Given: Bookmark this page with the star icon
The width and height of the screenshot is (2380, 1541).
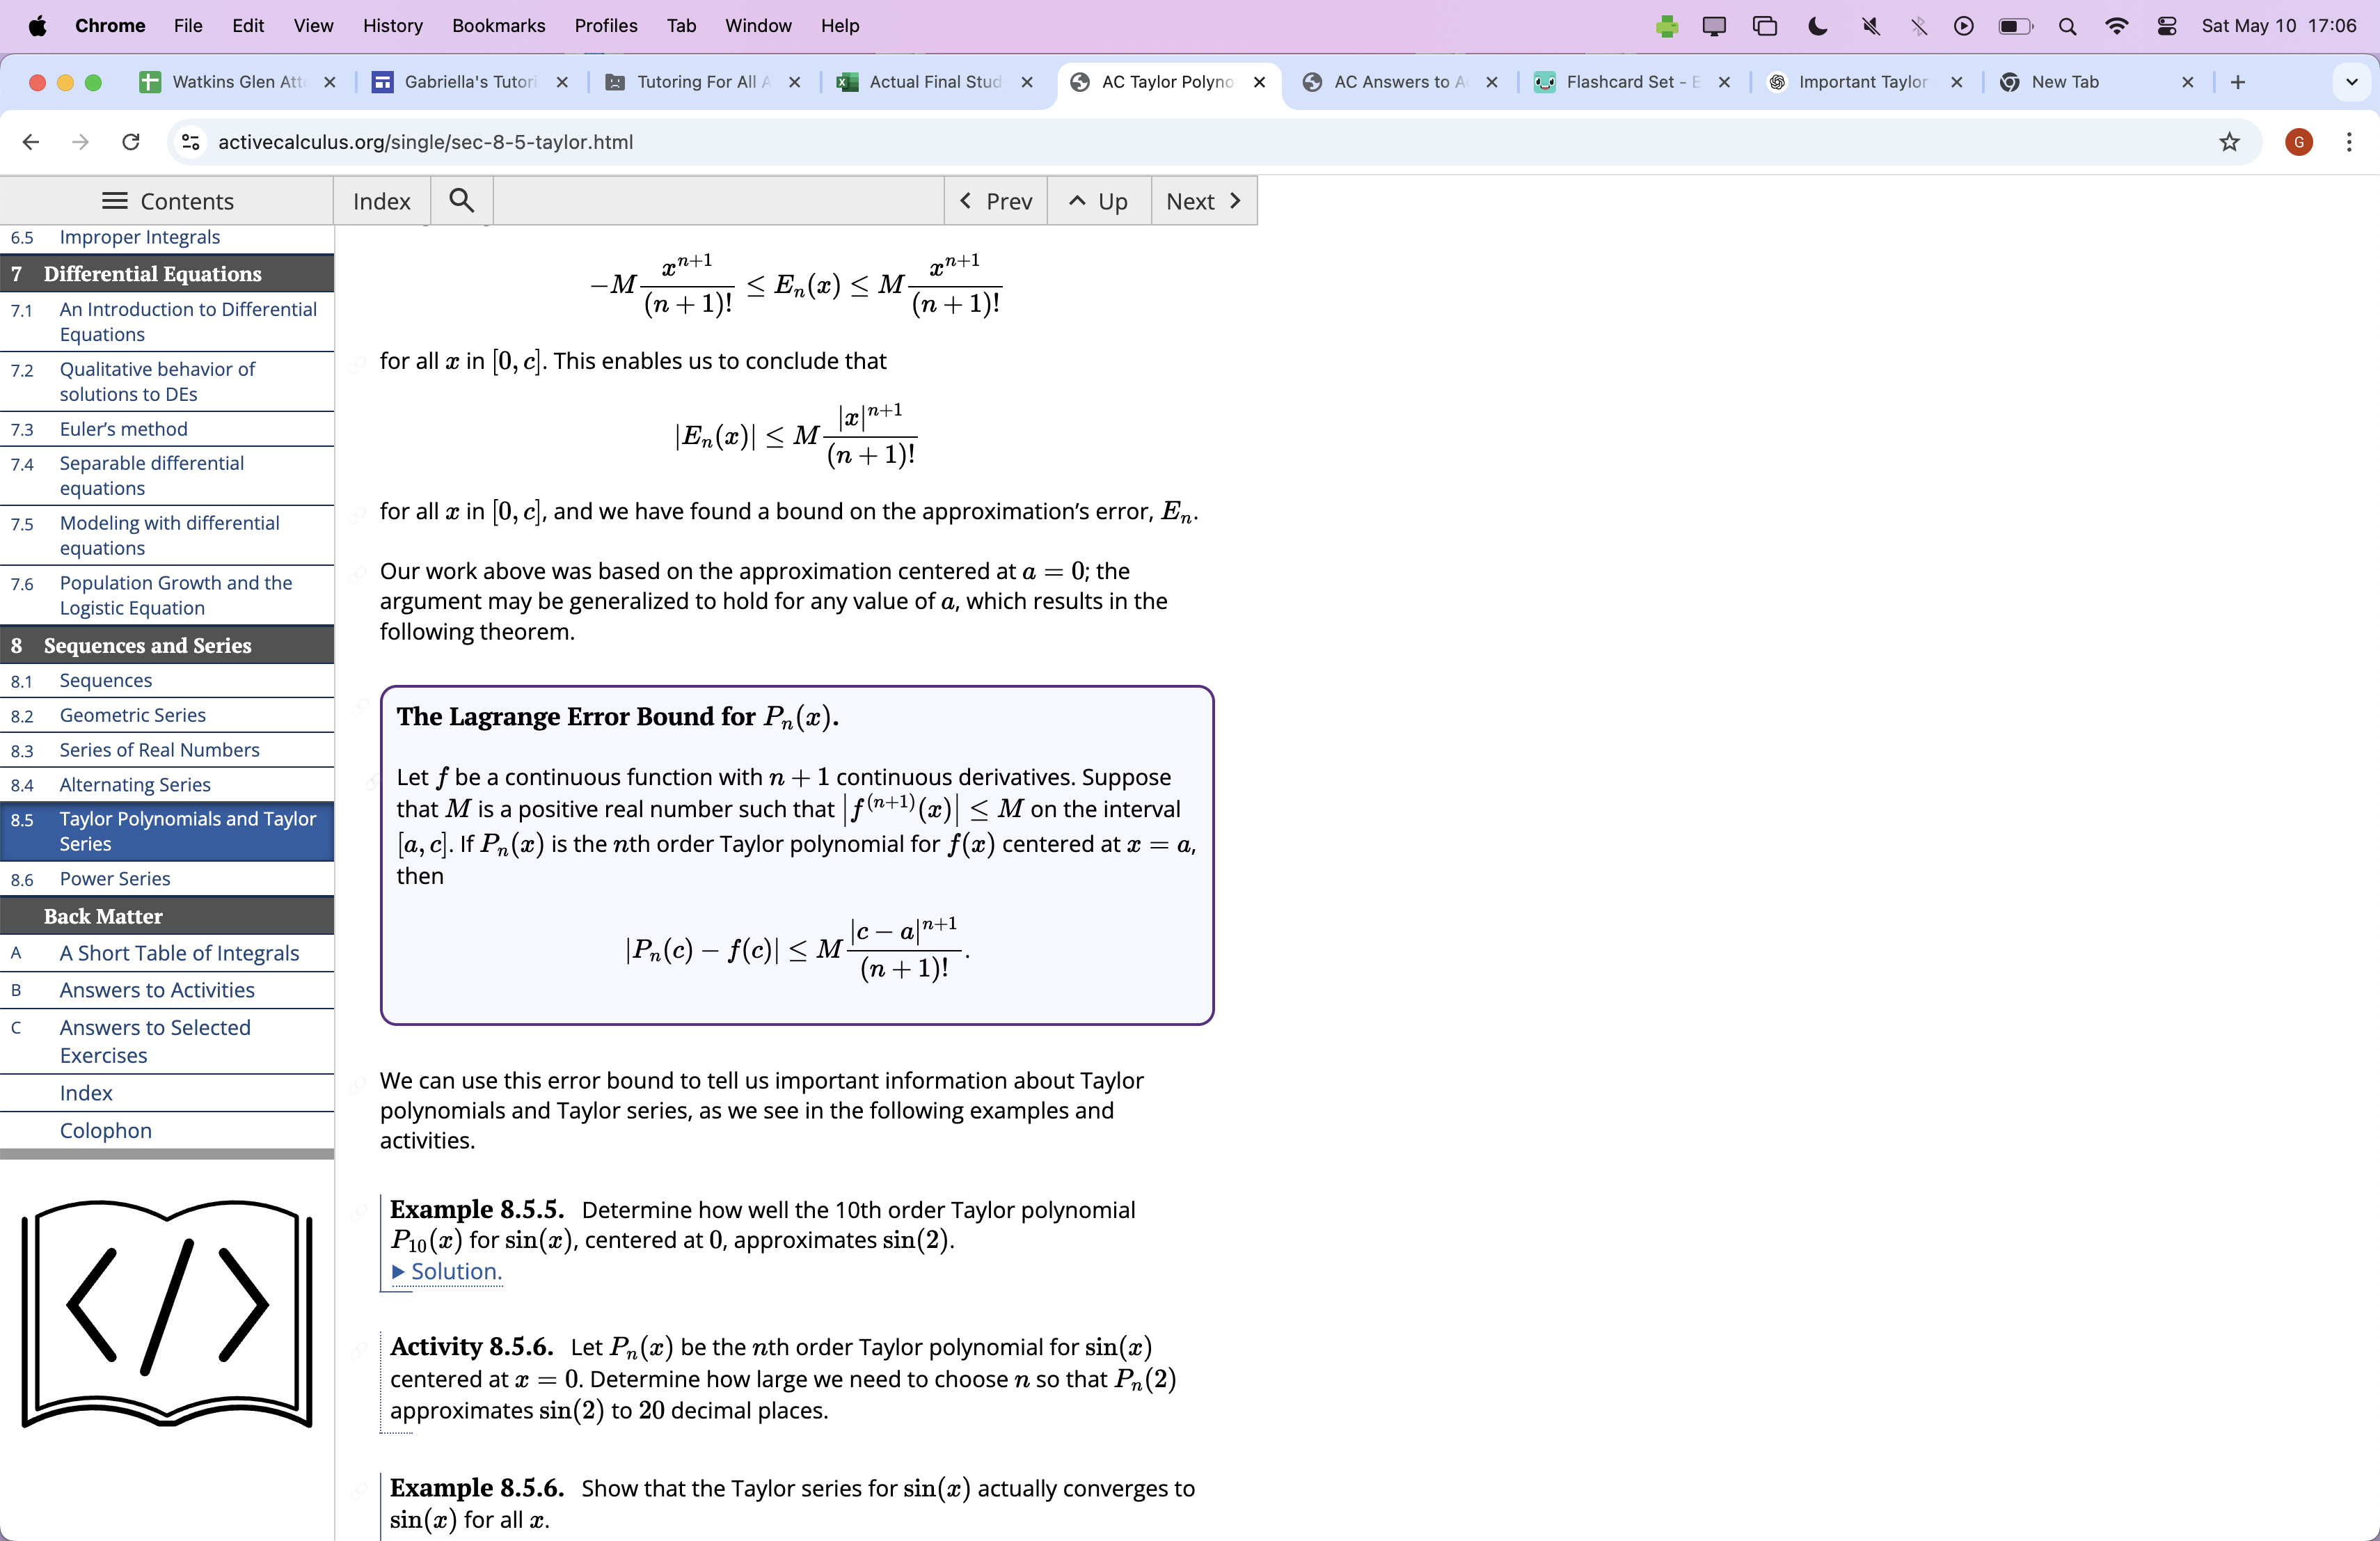Looking at the screenshot, I should point(2229,142).
